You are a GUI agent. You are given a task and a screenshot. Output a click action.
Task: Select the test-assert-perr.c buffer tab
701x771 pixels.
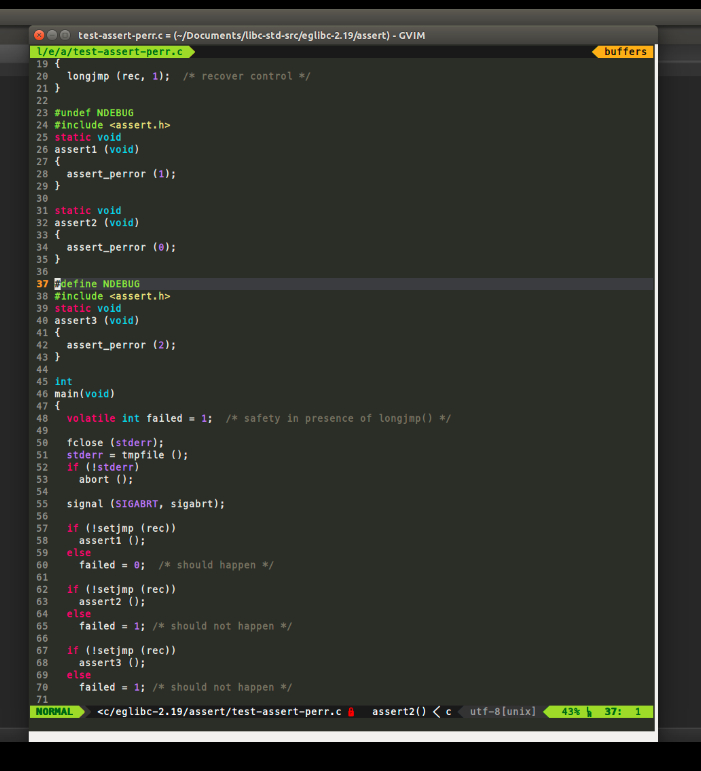[x=110, y=51]
